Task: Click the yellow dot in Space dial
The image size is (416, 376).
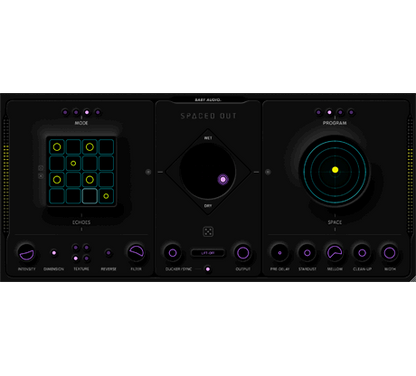Action: tap(335, 170)
